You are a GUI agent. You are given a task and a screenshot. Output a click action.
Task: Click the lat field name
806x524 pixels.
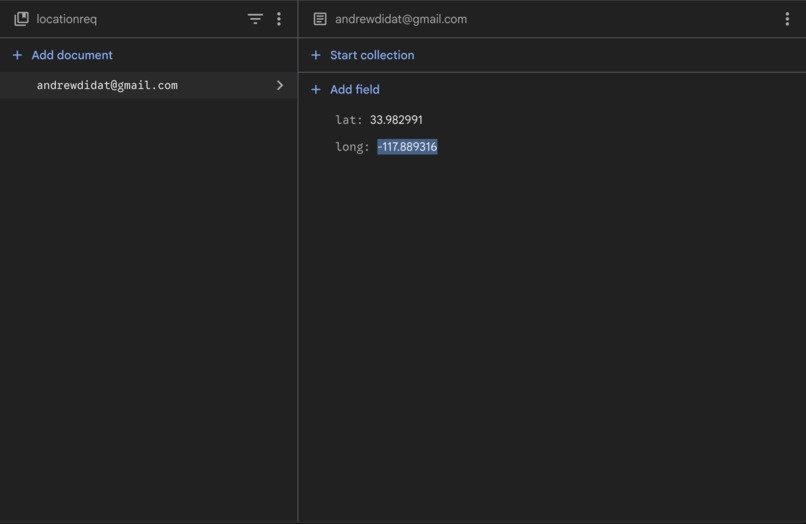[348, 120]
